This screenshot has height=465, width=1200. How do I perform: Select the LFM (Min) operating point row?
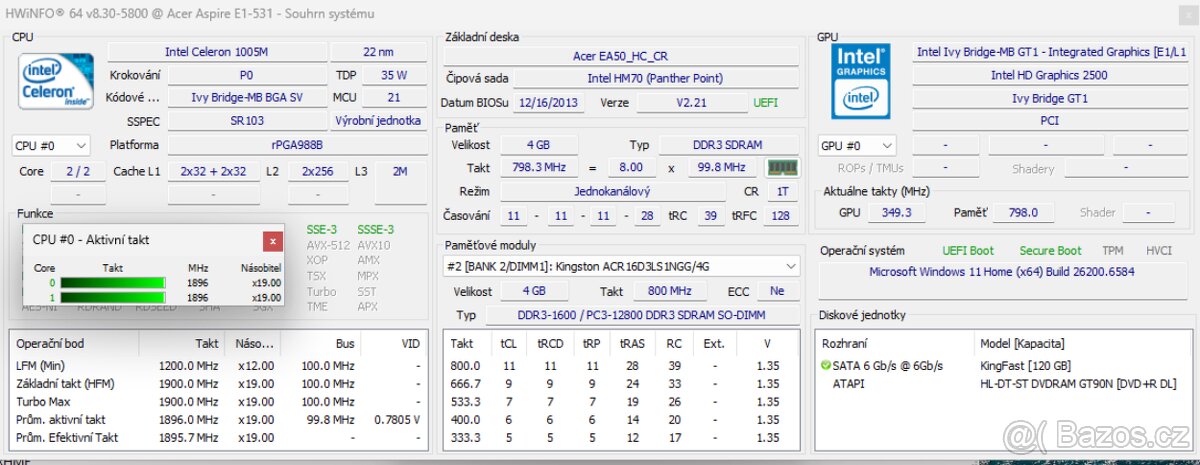pyautogui.click(x=219, y=366)
